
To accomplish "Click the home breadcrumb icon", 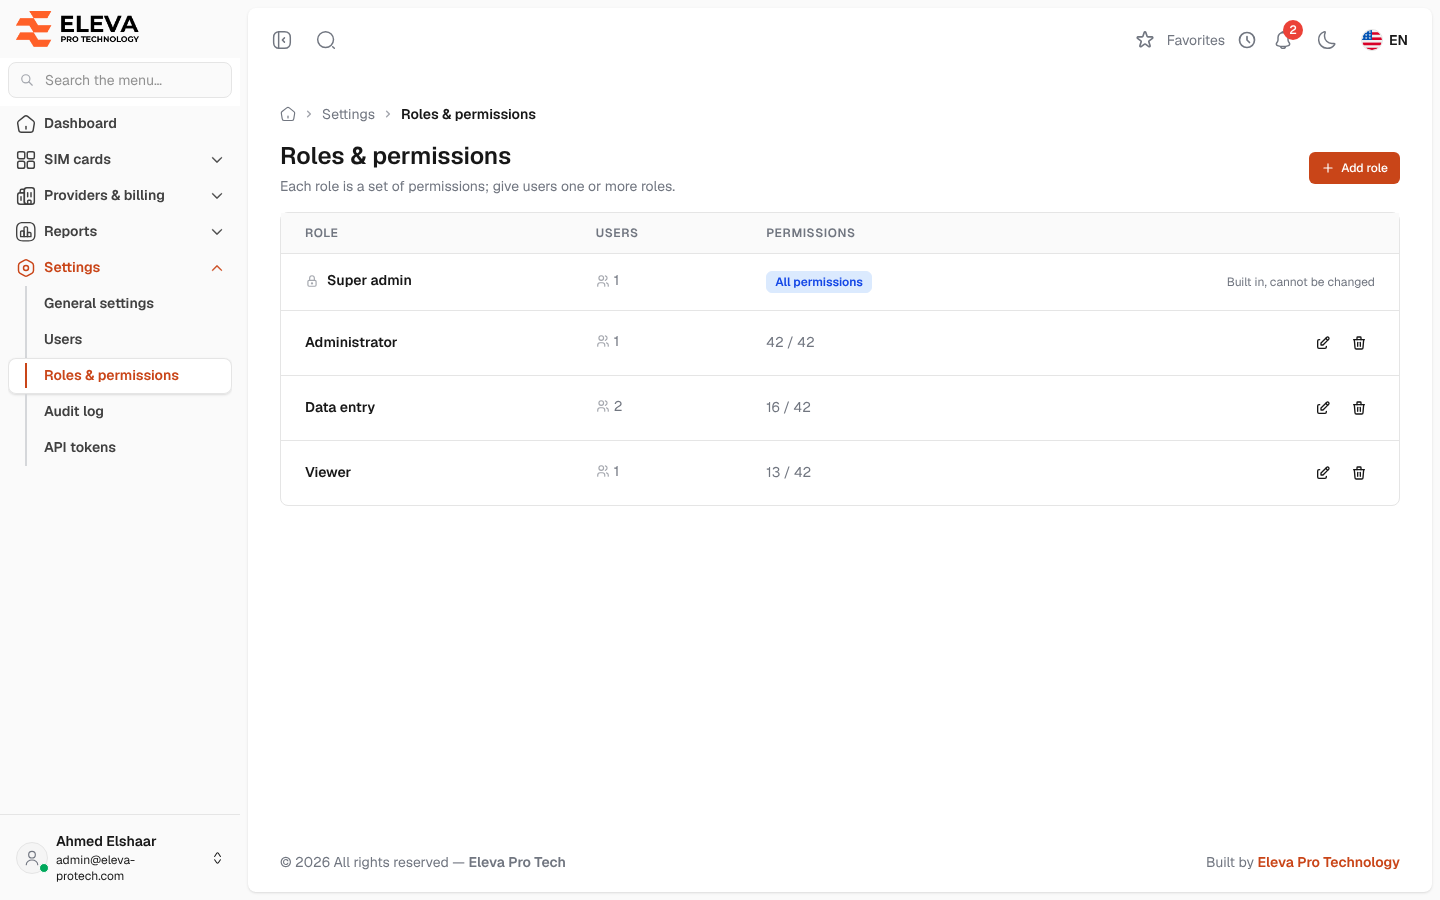I will [288, 114].
